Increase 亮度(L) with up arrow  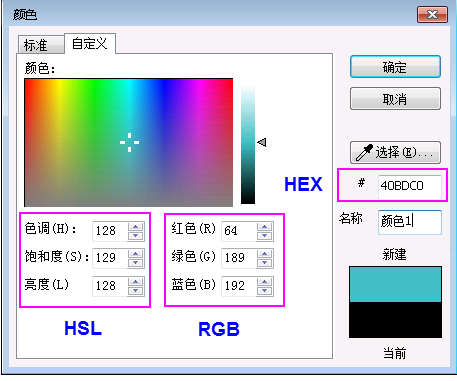[136, 282]
